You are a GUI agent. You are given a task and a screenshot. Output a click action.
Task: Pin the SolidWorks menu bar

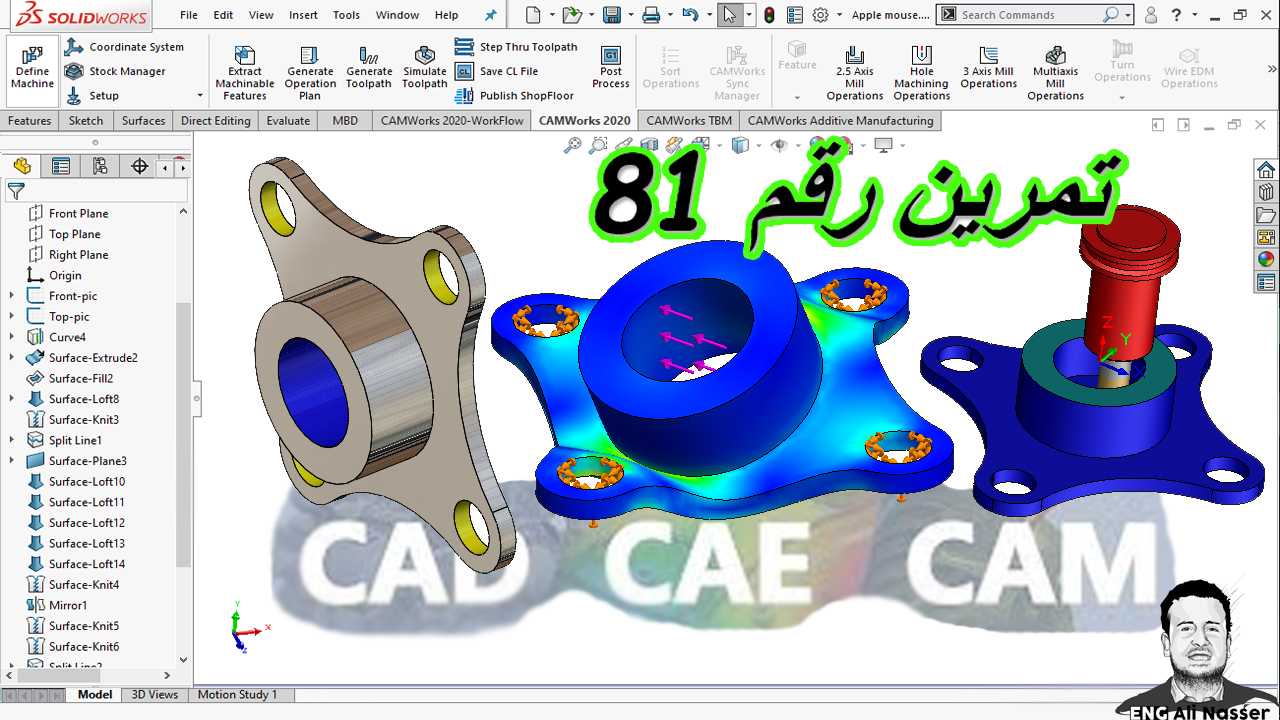click(x=490, y=15)
